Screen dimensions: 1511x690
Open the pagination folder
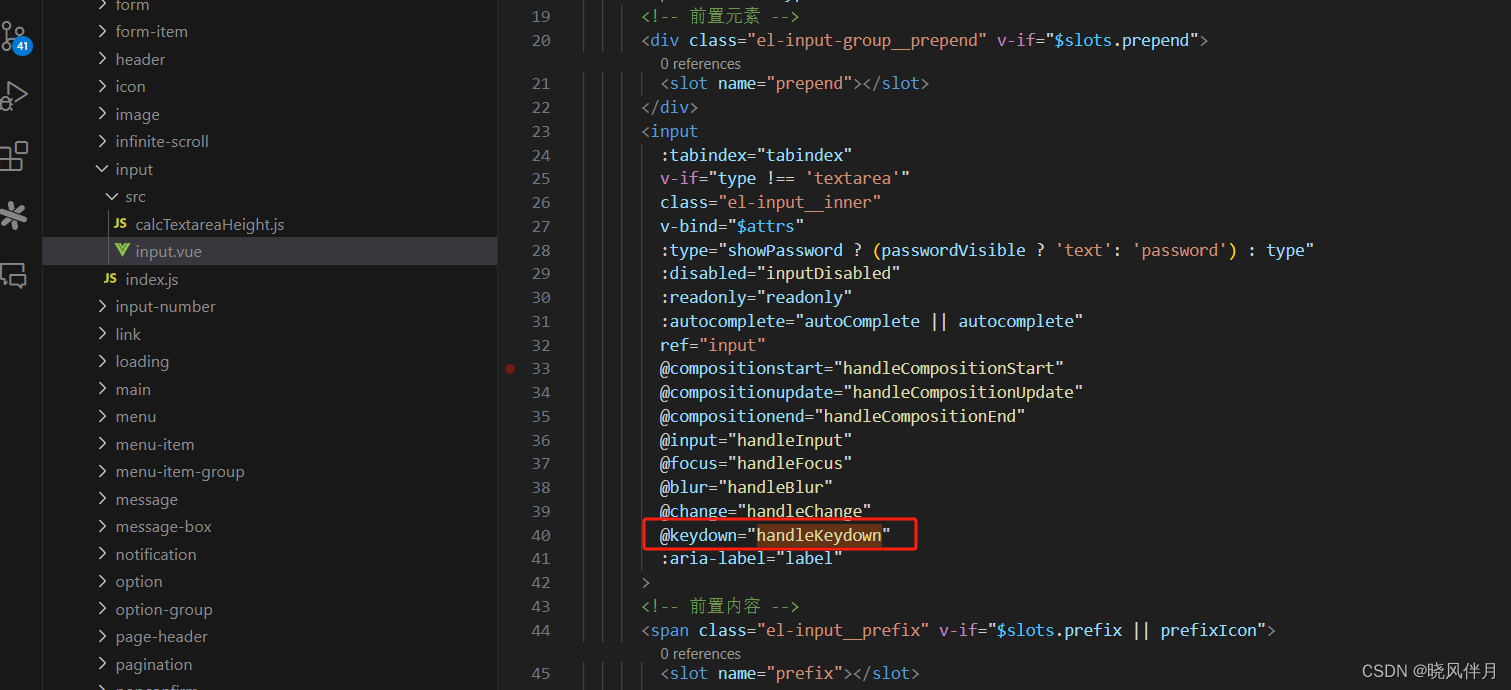pos(154,664)
